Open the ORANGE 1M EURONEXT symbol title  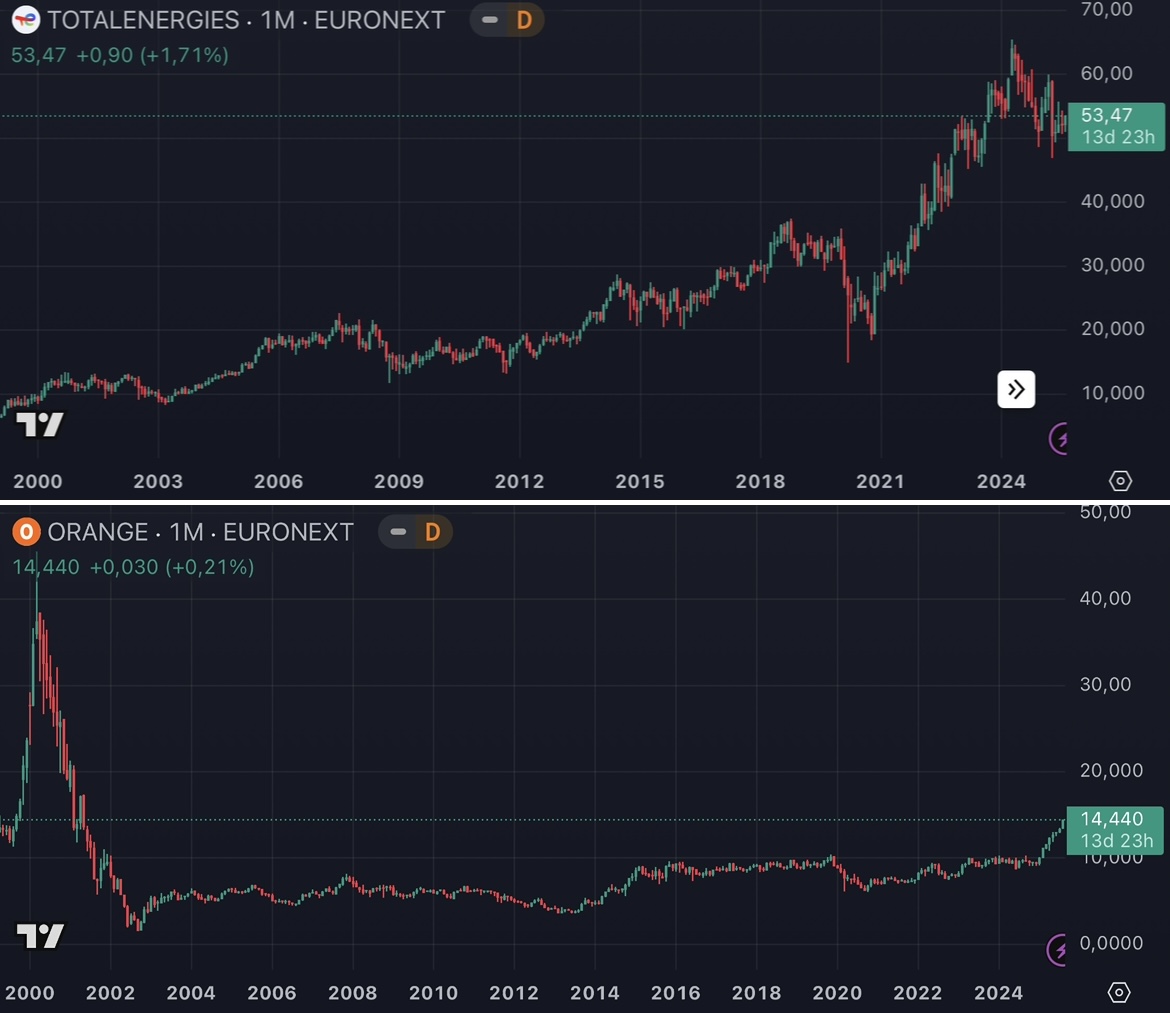coord(200,532)
